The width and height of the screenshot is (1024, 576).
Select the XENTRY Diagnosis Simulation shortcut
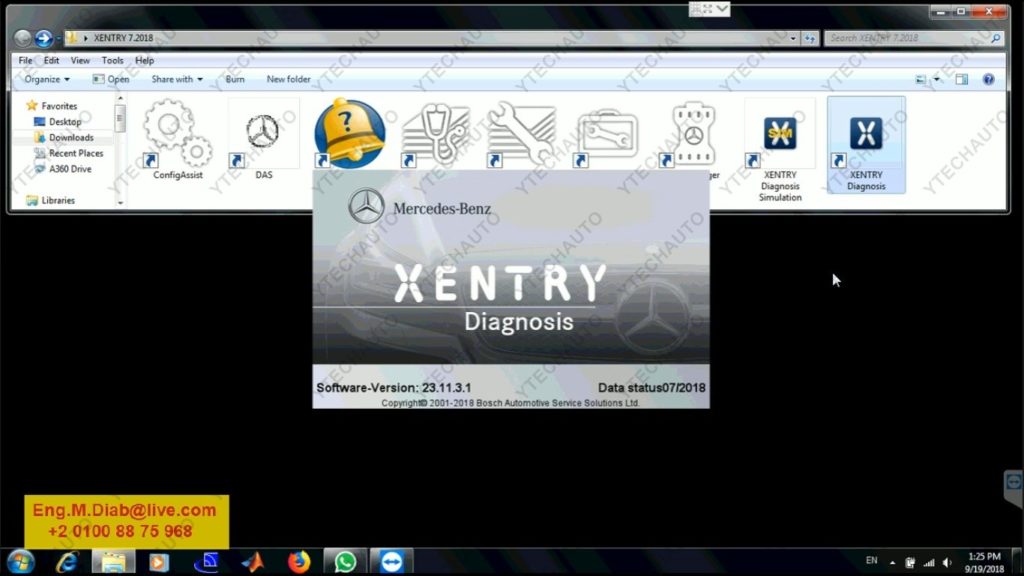779,140
